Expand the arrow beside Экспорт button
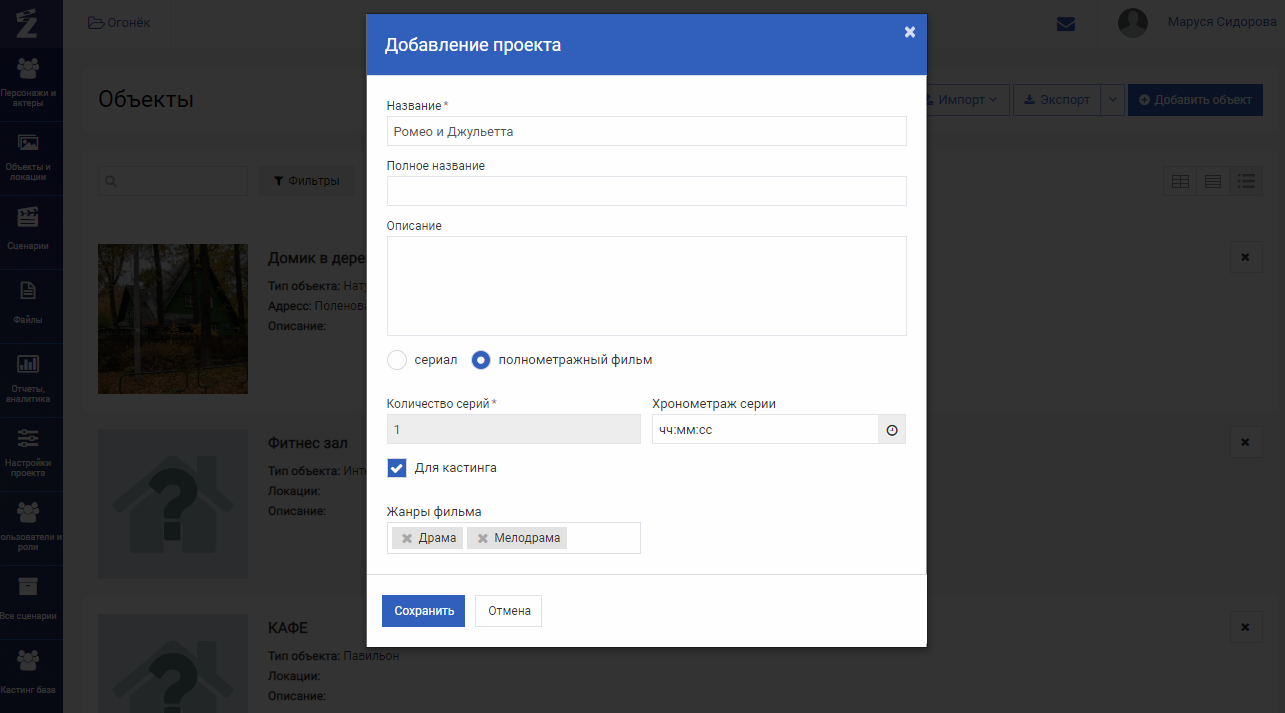Image resolution: width=1285 pixels, height=713 pixels. (x=1113, y=100)
